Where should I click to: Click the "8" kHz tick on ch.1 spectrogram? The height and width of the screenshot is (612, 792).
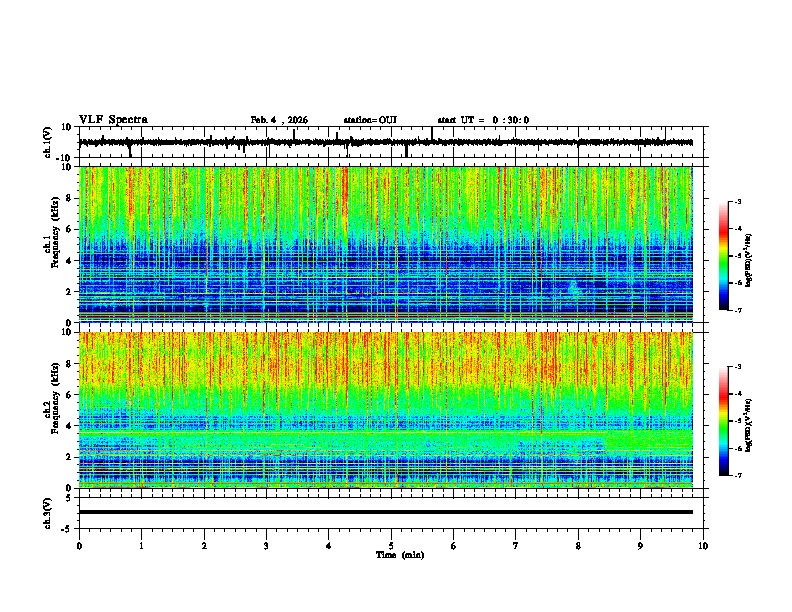pyautogui.click(x=69, y=198)
